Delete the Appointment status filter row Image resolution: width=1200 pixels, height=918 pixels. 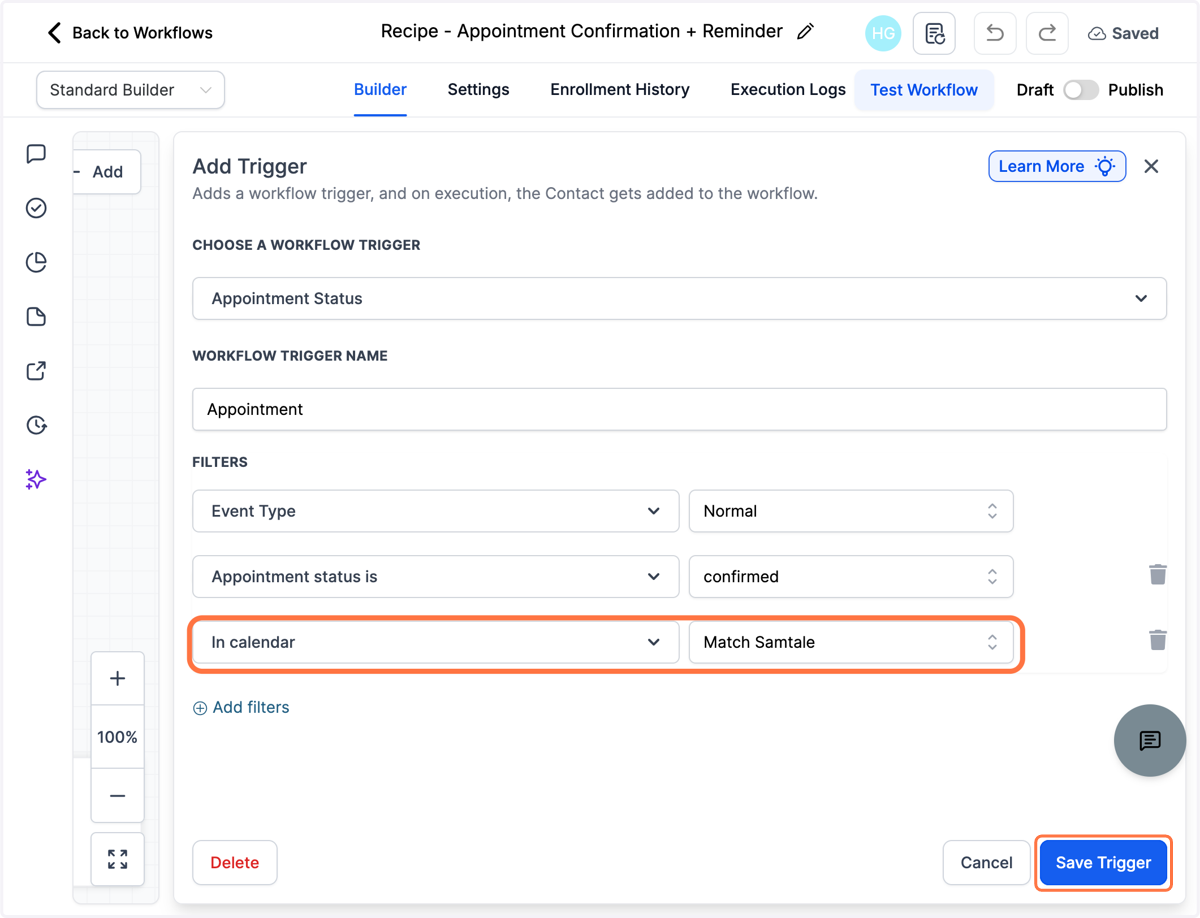[x=1158, y=574]
